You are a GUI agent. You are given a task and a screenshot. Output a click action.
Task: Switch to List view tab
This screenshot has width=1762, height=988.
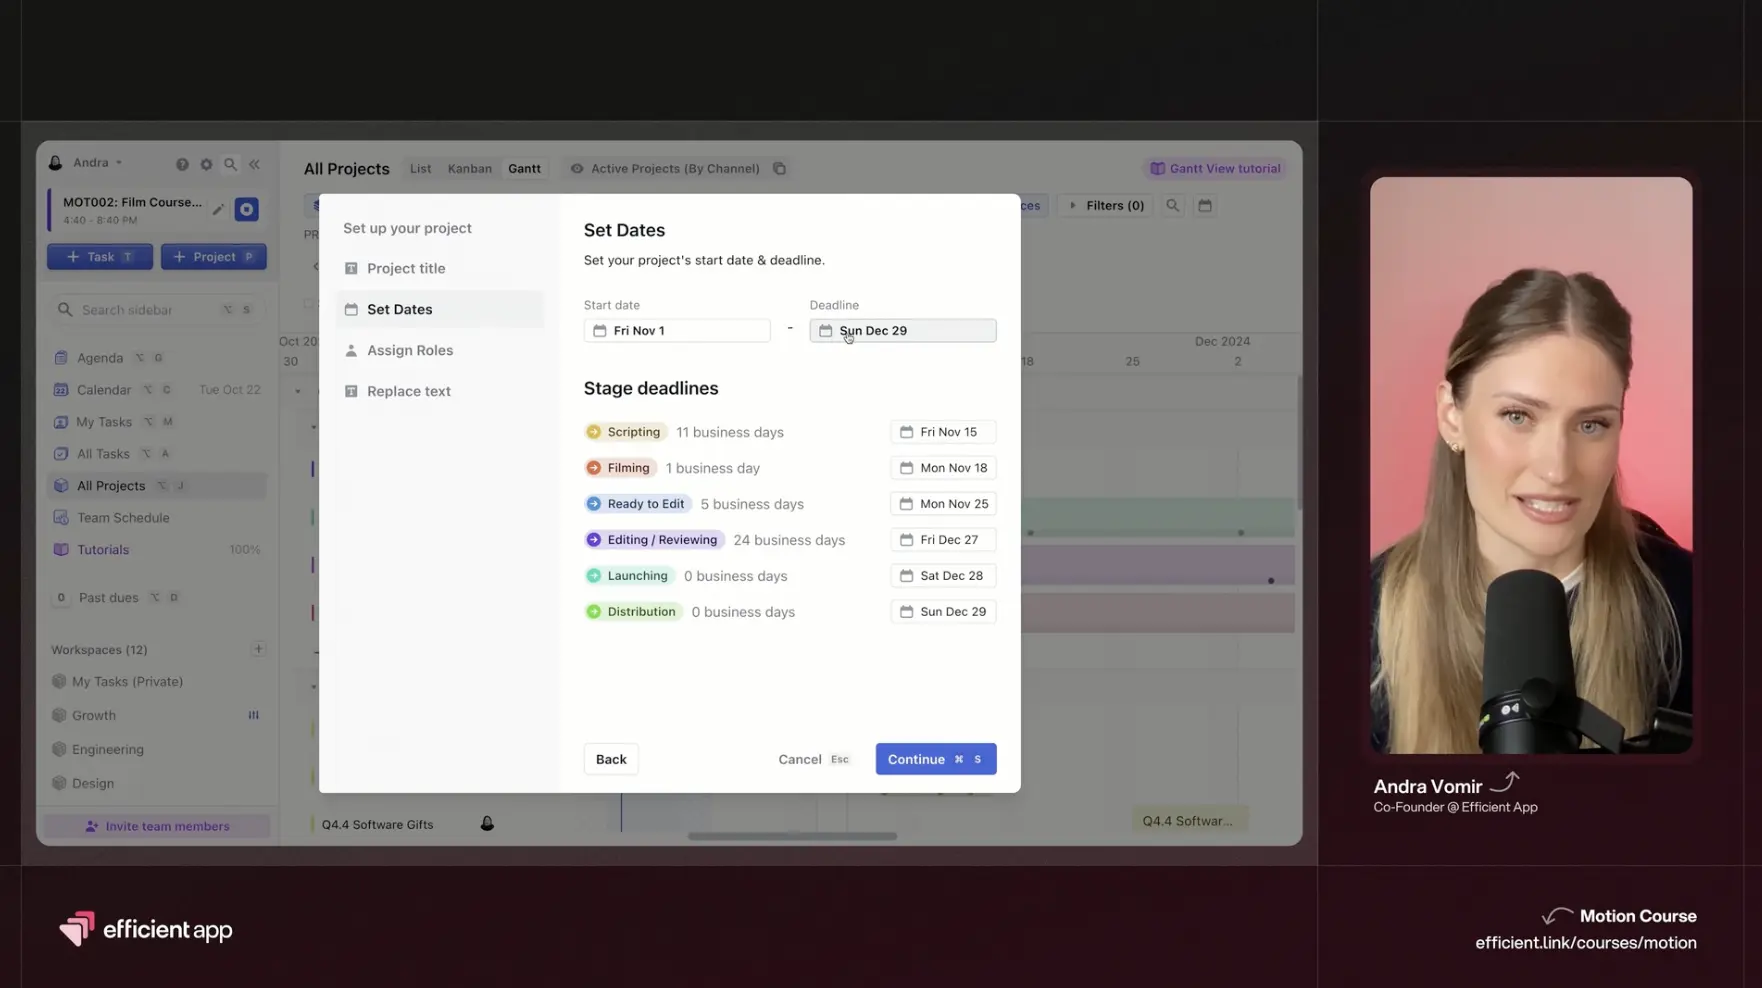pos(420,169)
